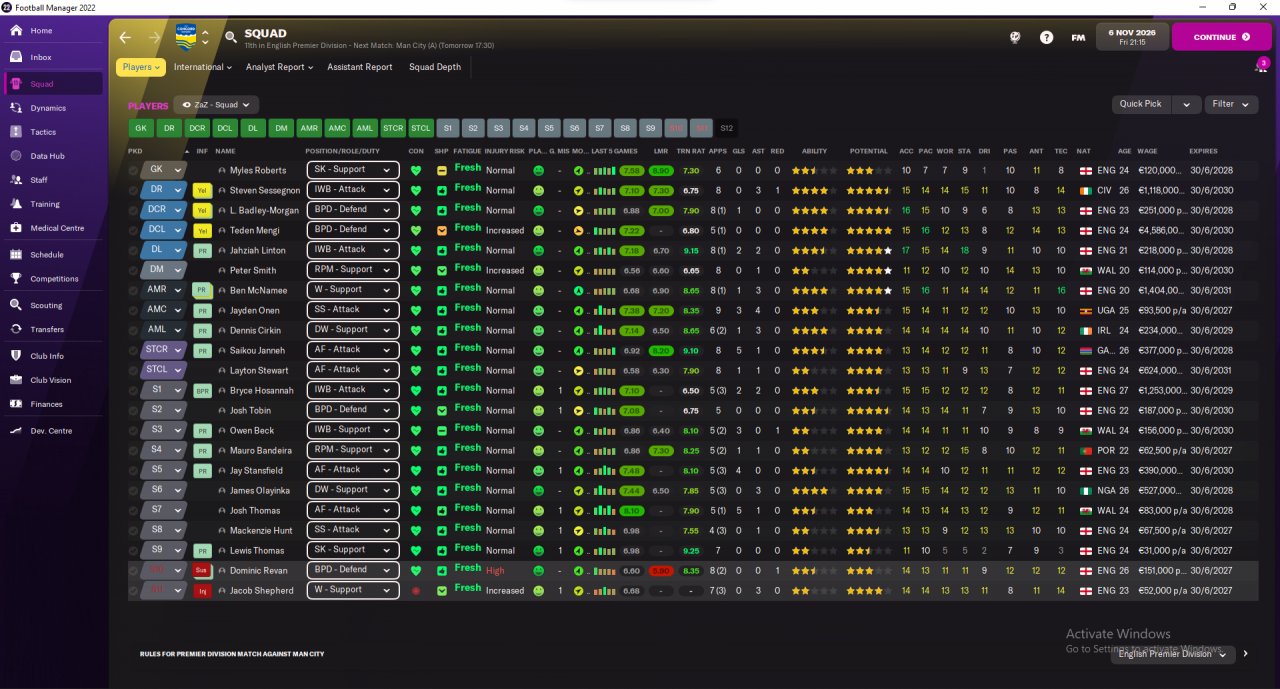Select the GK position filter tab
The image size is (1280, 689).
point(141,128)
